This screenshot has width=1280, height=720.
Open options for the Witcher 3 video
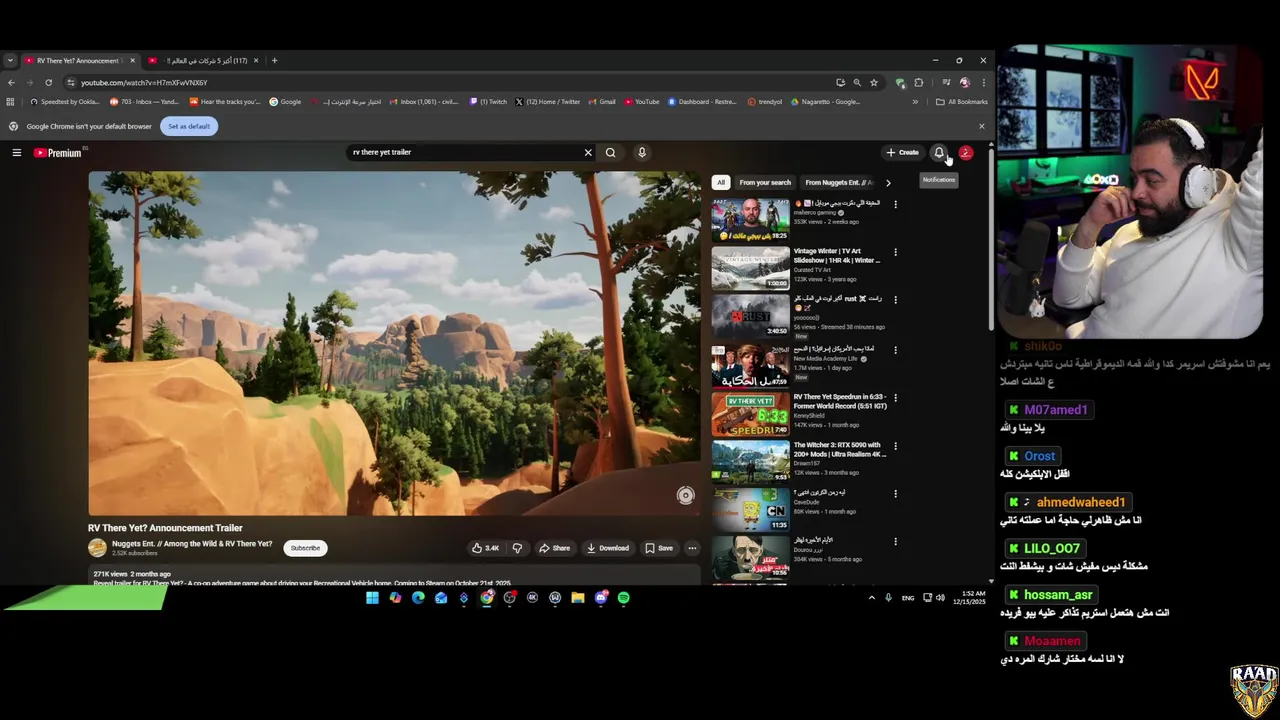click(x=895, y=446)
